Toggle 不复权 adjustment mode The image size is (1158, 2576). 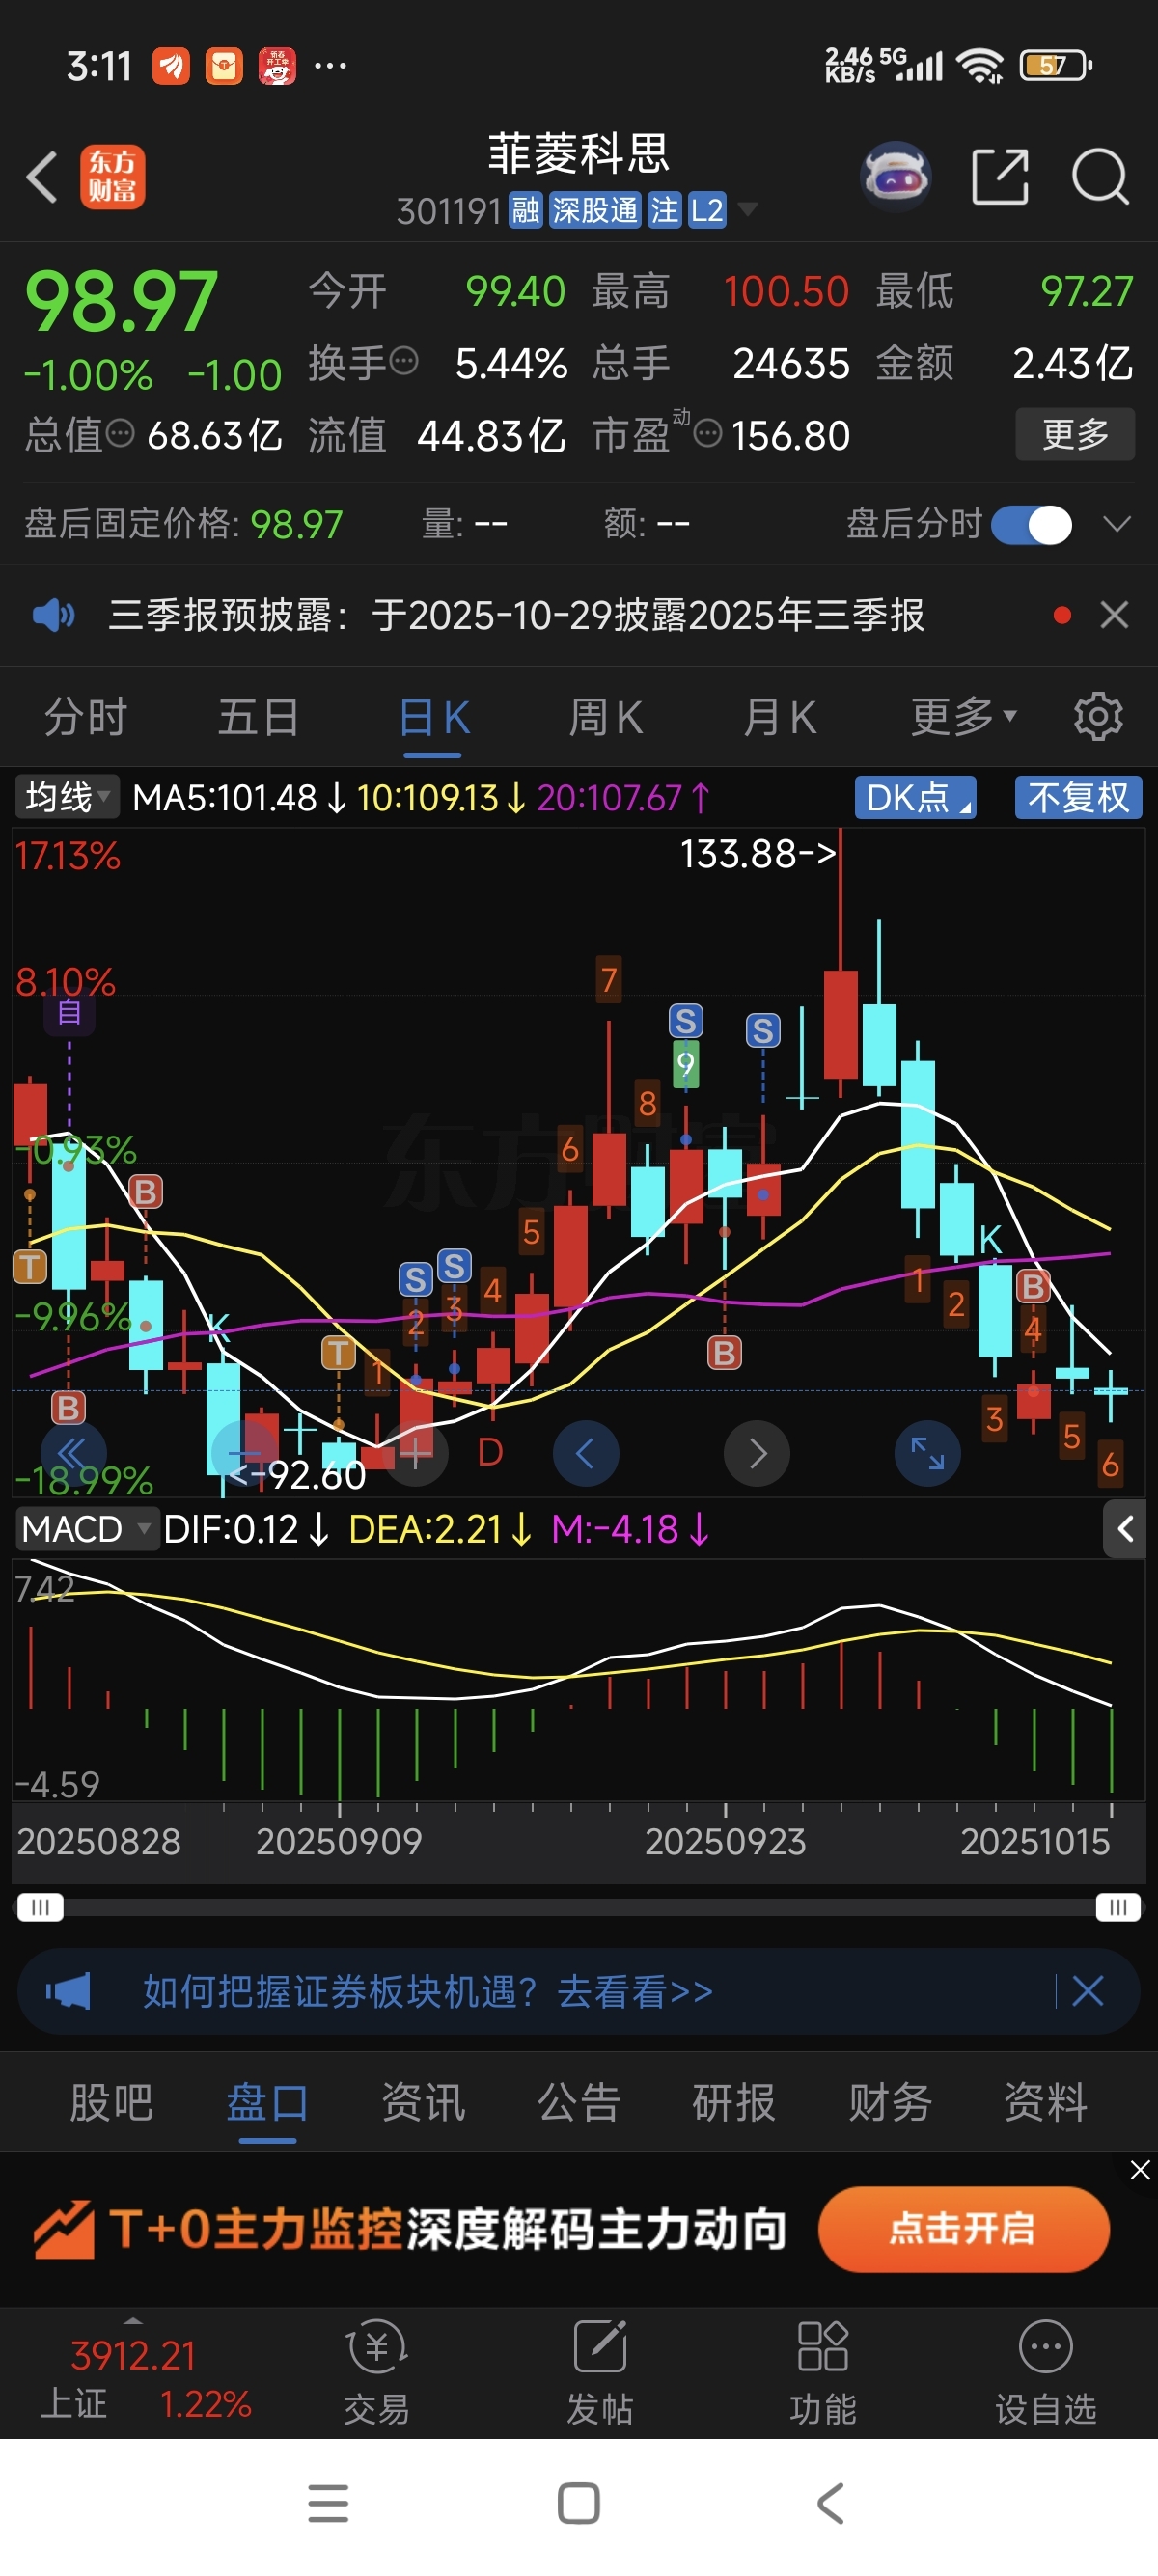(x=1078, y=798)
